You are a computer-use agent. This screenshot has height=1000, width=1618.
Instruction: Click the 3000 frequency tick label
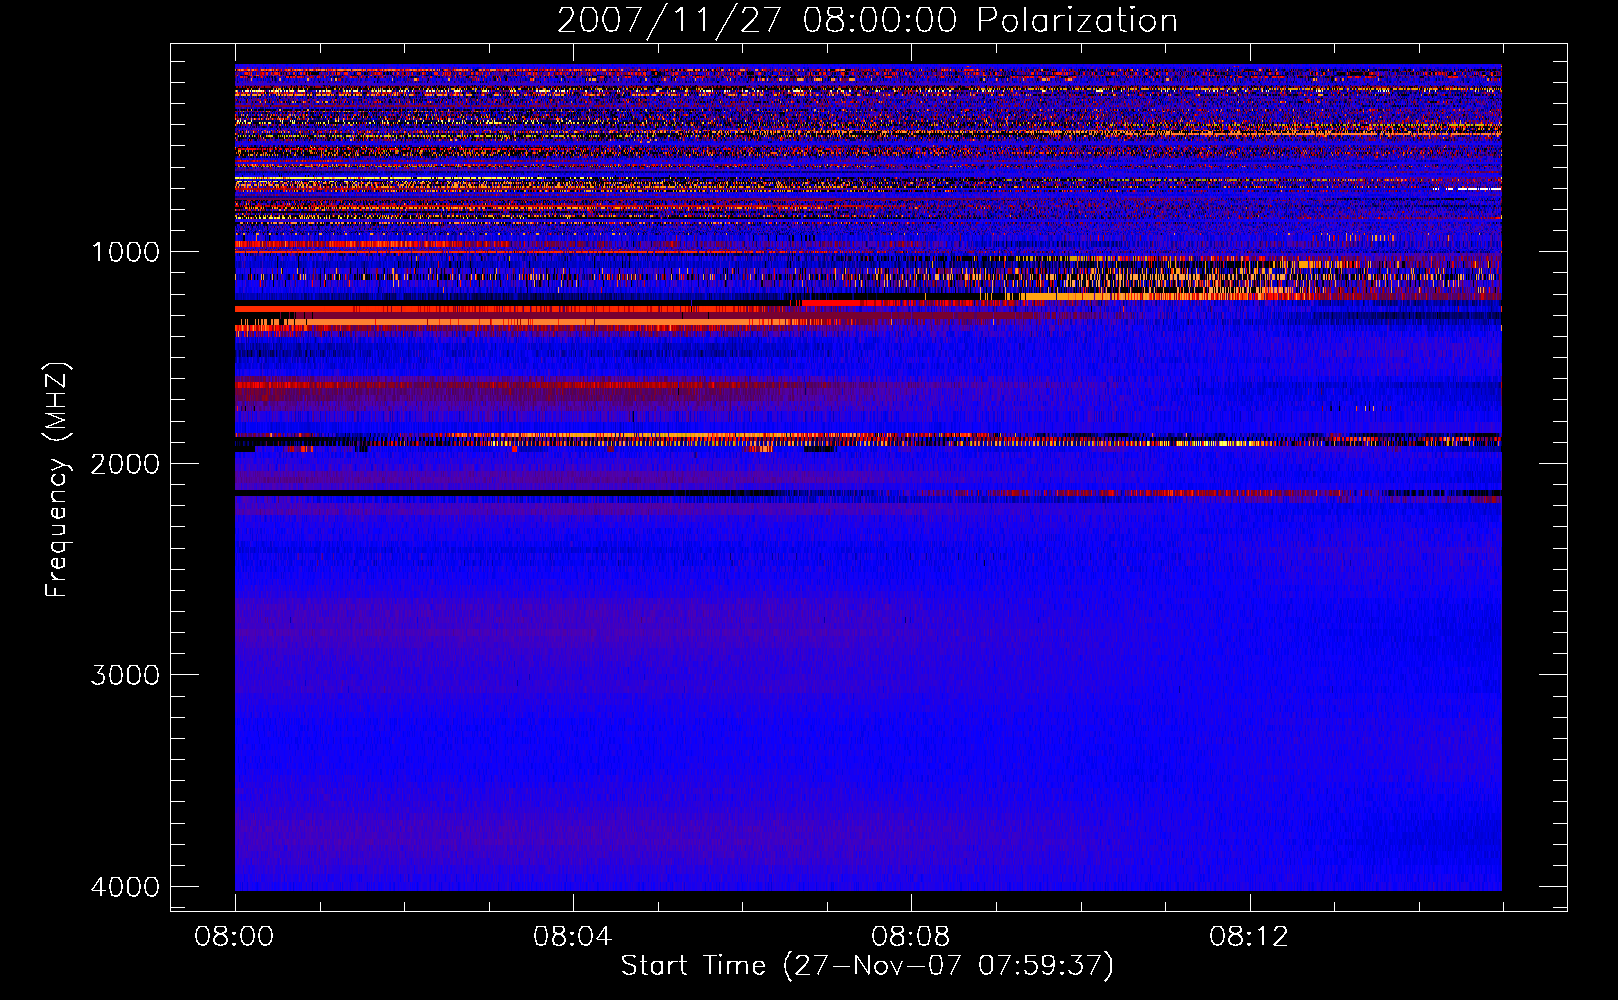(126, 675)
